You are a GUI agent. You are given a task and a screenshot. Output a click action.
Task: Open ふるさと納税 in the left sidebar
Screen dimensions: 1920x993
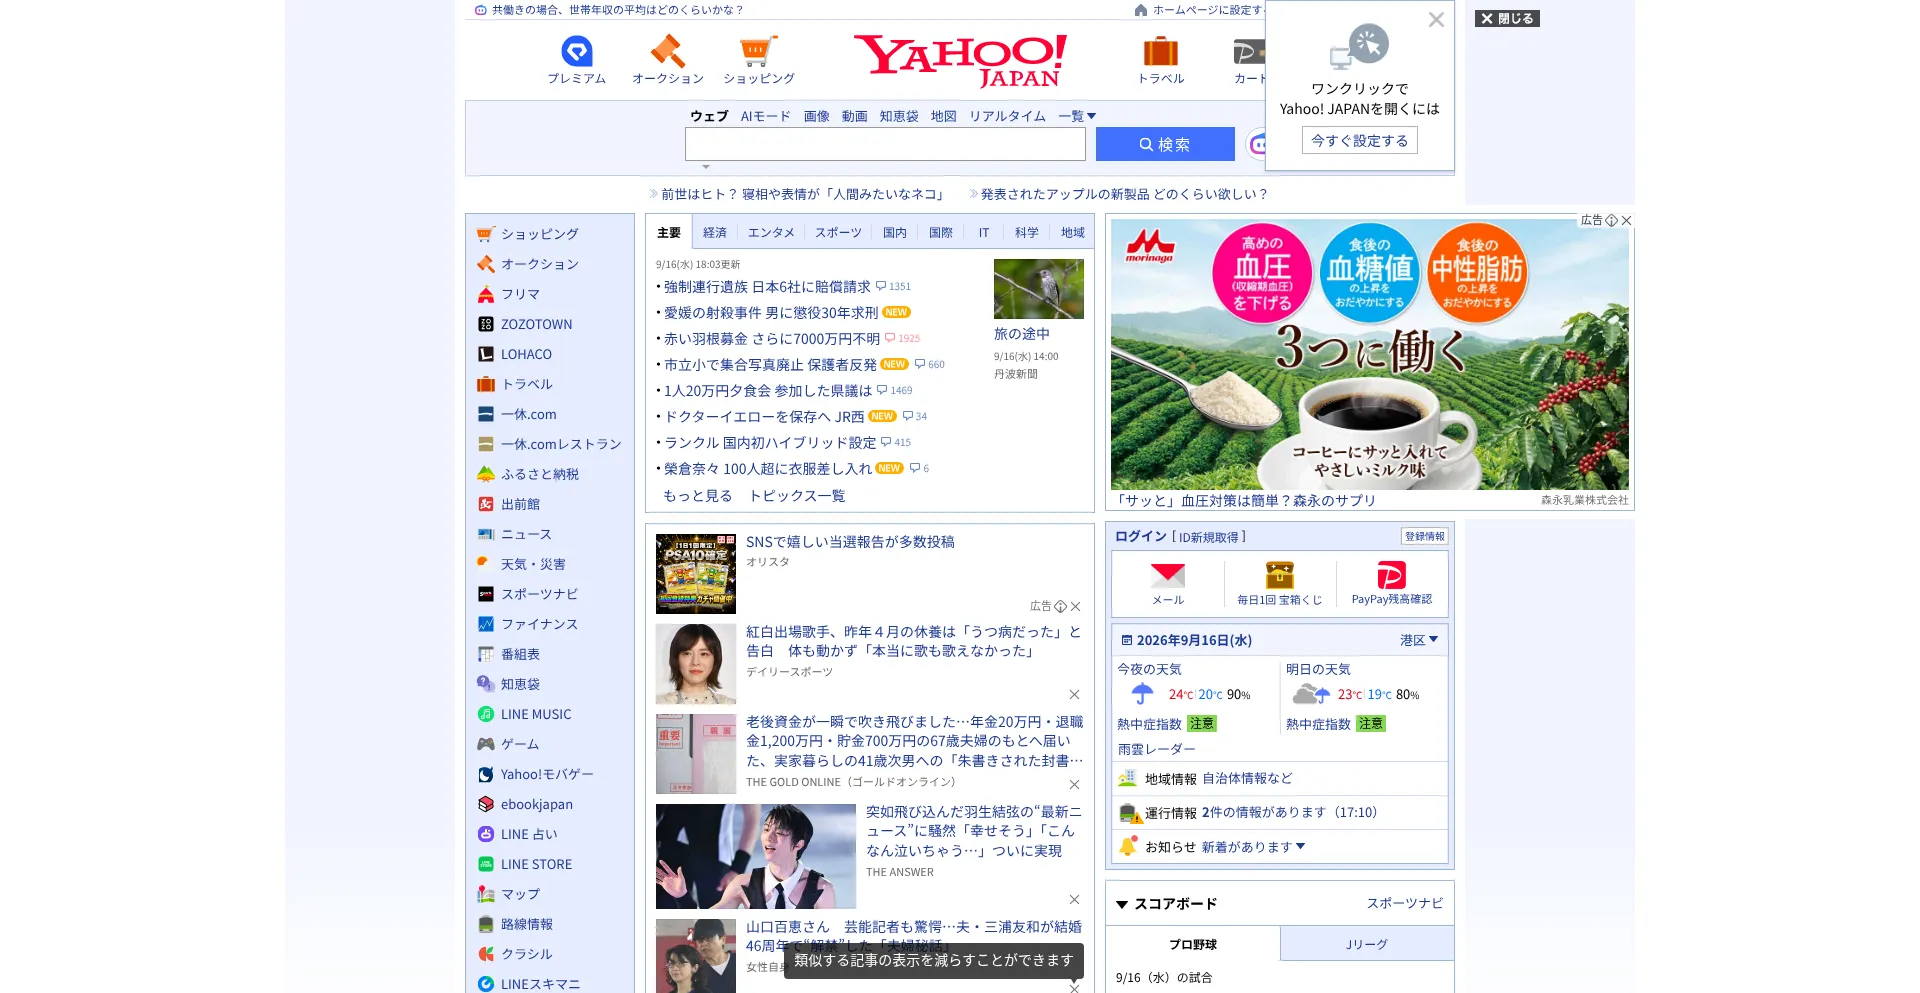click(540, 474)
